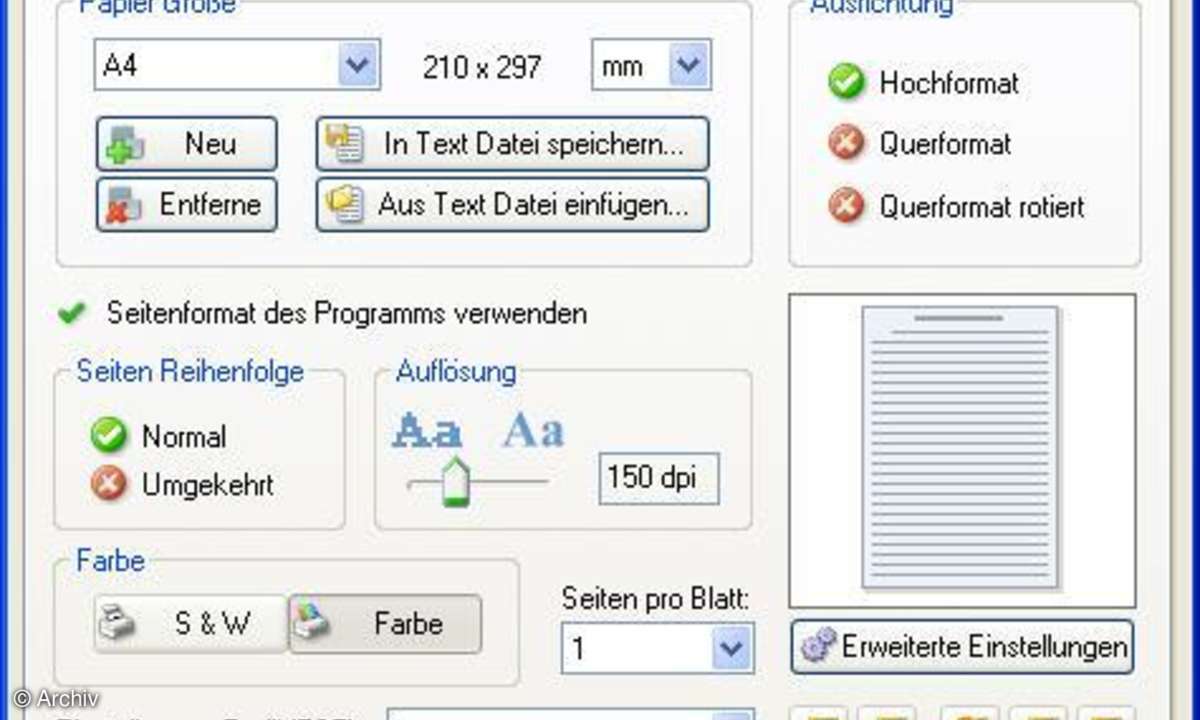The width and height of the screenshot is (1200, 720).
Task: Click the 150 dpi value field
Action: [x=659, y=478]
